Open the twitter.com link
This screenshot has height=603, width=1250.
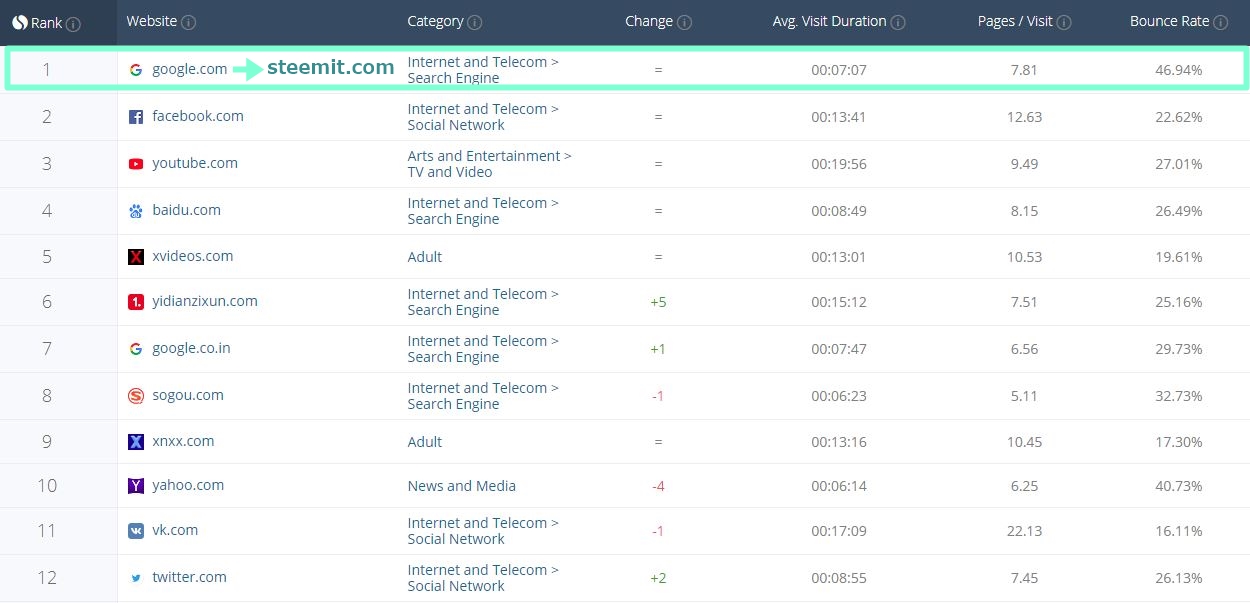189,577
